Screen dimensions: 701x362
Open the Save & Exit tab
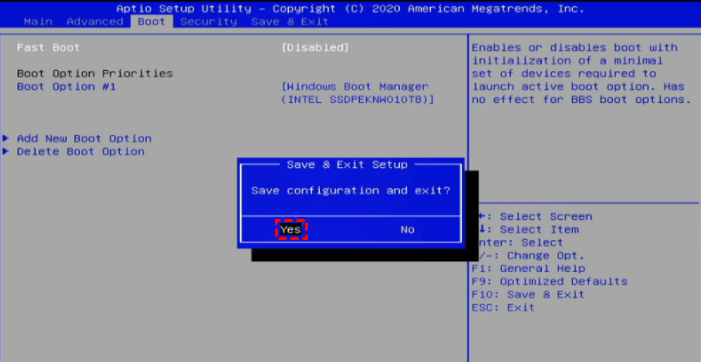click(290, 21)
